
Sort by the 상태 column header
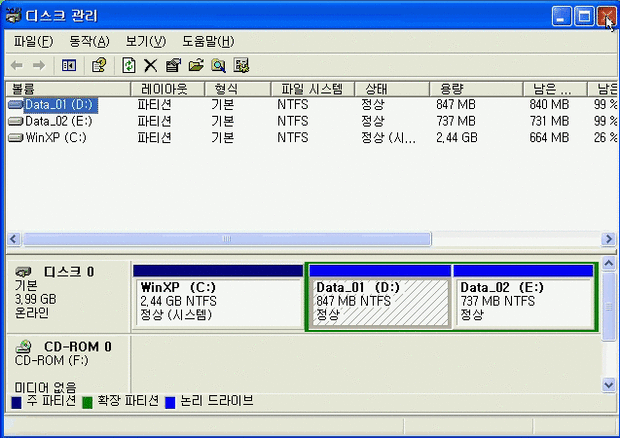point(392,89)
